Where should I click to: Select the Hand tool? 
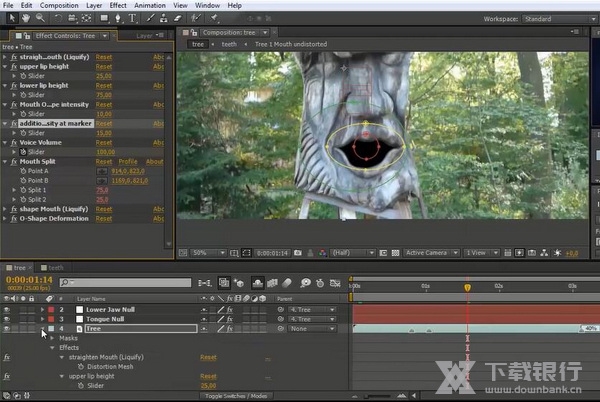pyautogui.click(x=25, y=18)
